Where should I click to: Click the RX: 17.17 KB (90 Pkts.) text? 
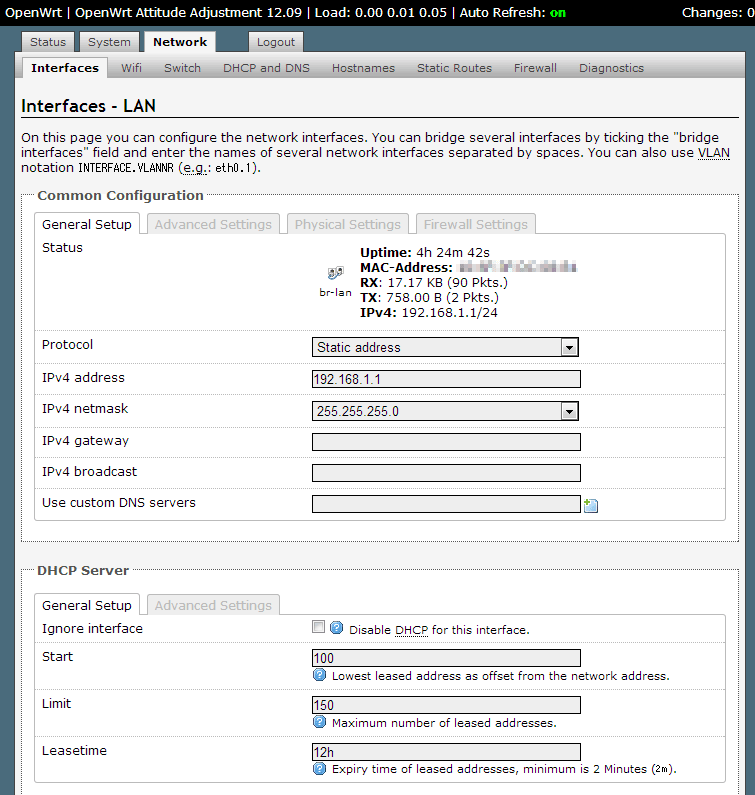tap(434, 282)
